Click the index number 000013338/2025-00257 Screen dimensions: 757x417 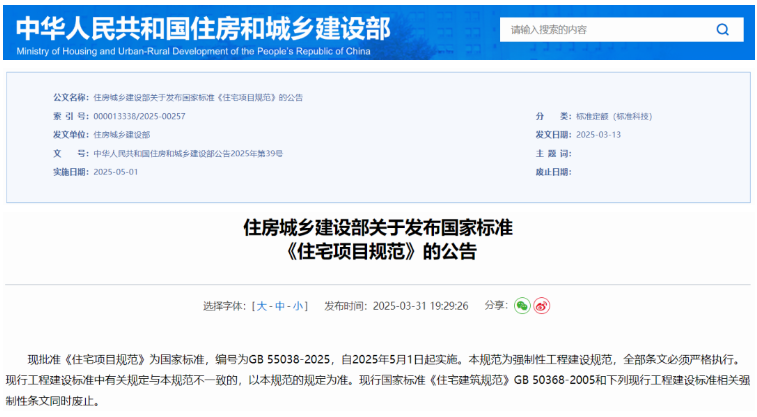[x=140, y=116]
